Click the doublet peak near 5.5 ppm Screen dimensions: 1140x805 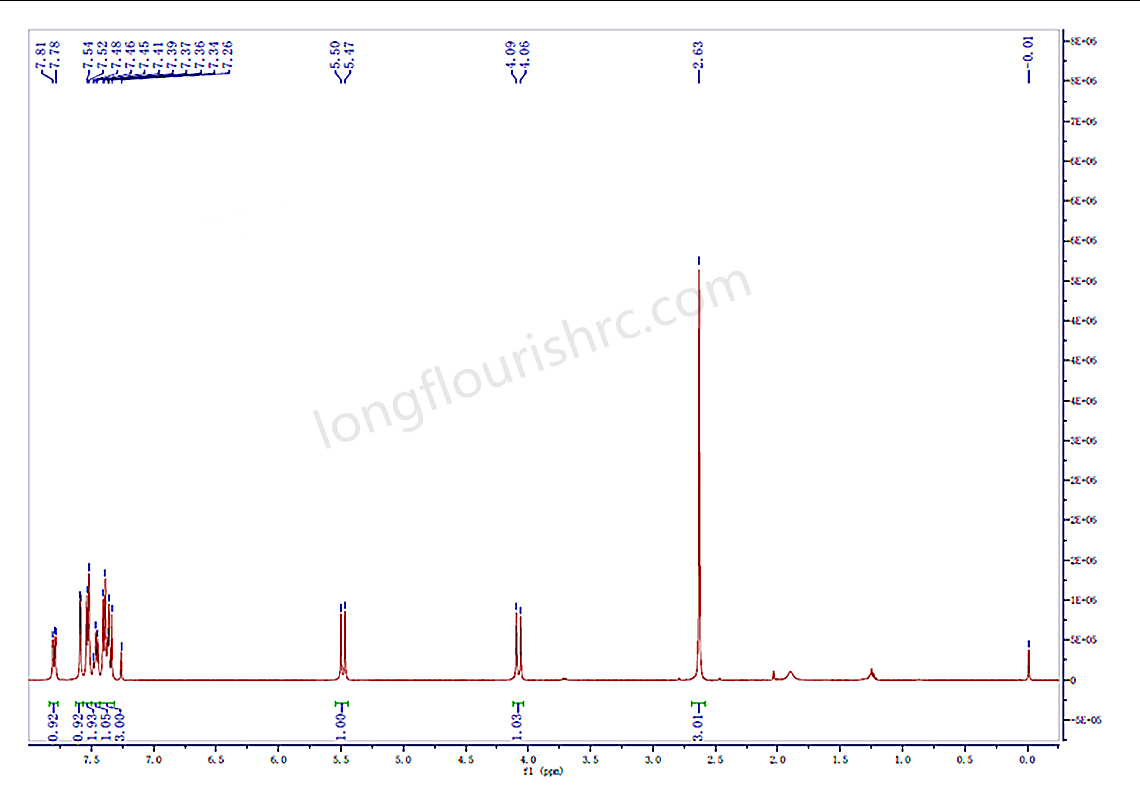(x=343, y=640)
